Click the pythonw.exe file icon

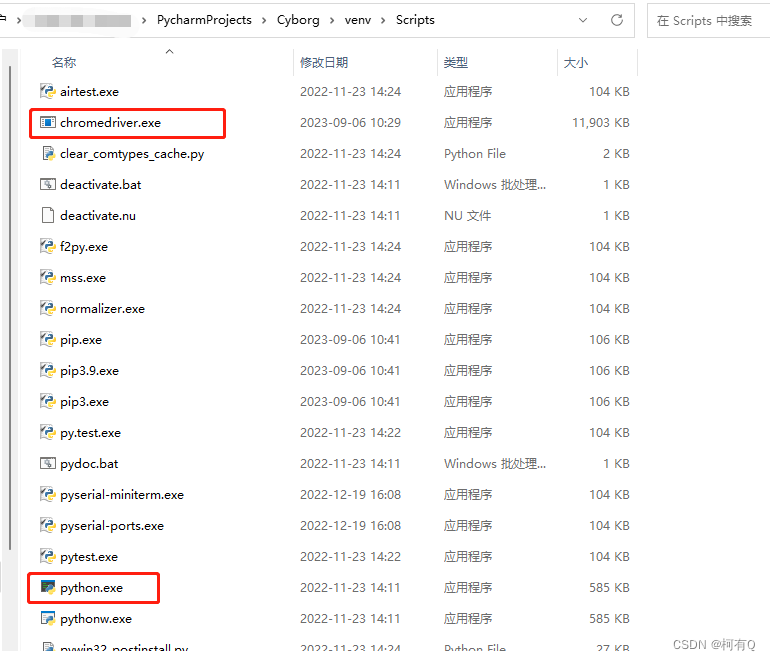click(48, 618)
